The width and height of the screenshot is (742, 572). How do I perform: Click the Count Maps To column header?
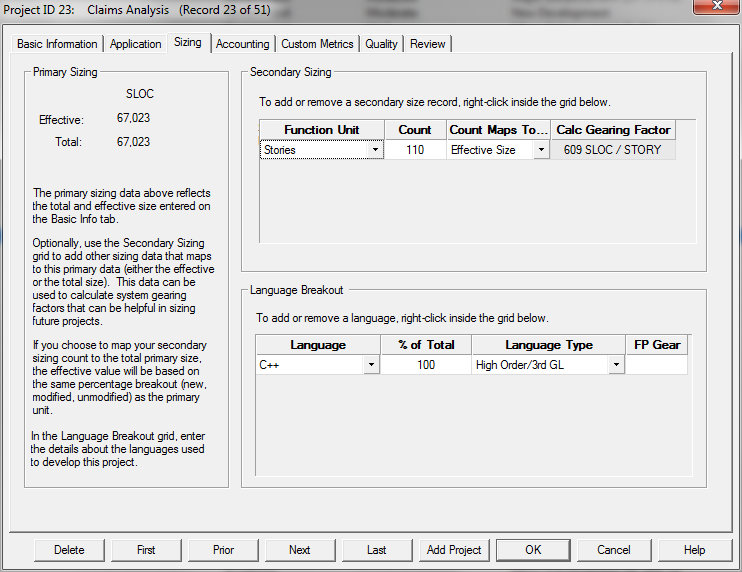pyautogui.click(x=498, y=130)
